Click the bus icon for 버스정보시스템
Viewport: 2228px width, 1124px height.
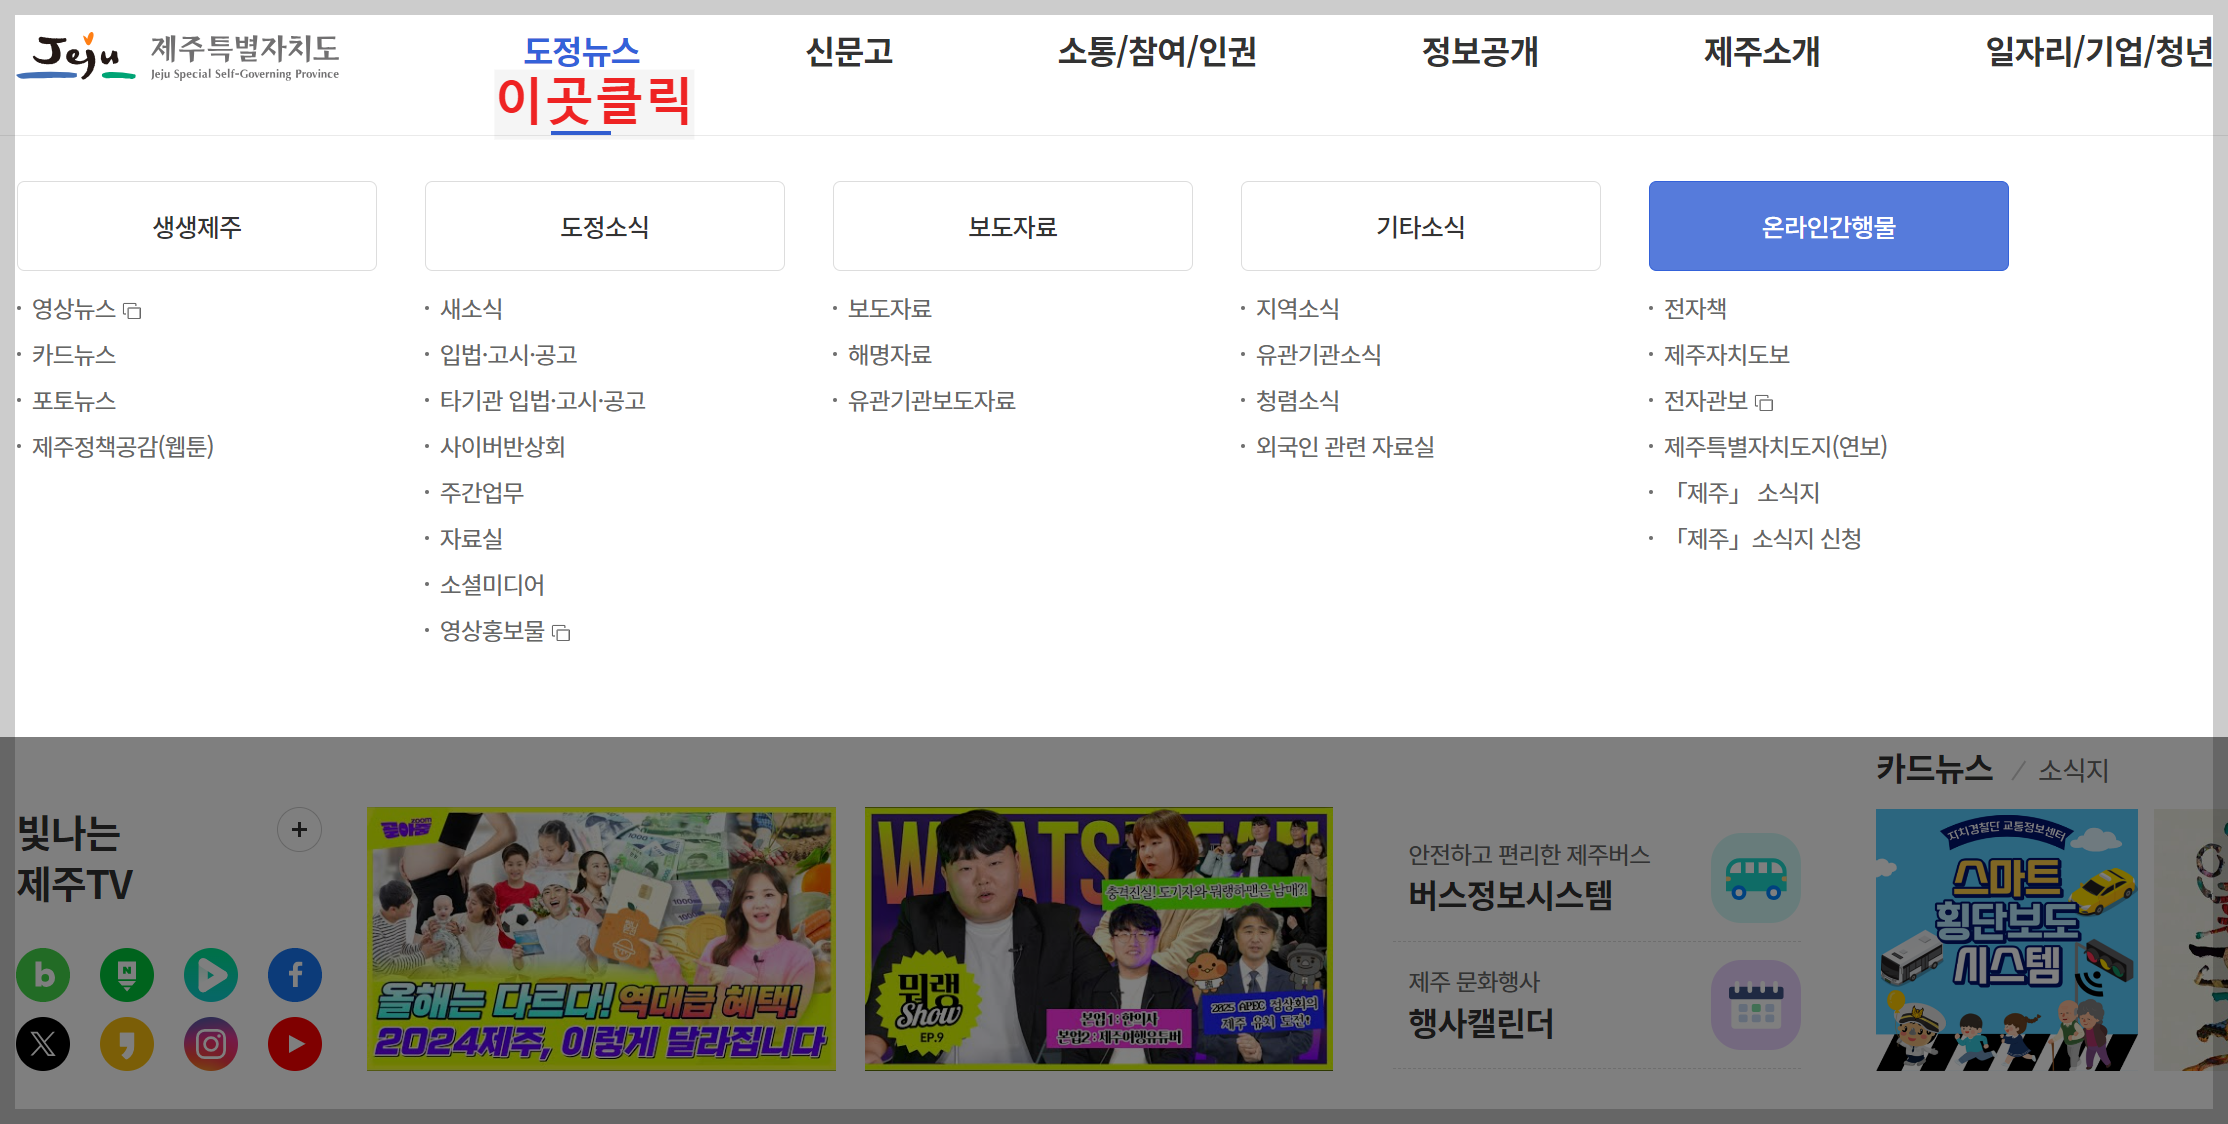[1755, 879]
